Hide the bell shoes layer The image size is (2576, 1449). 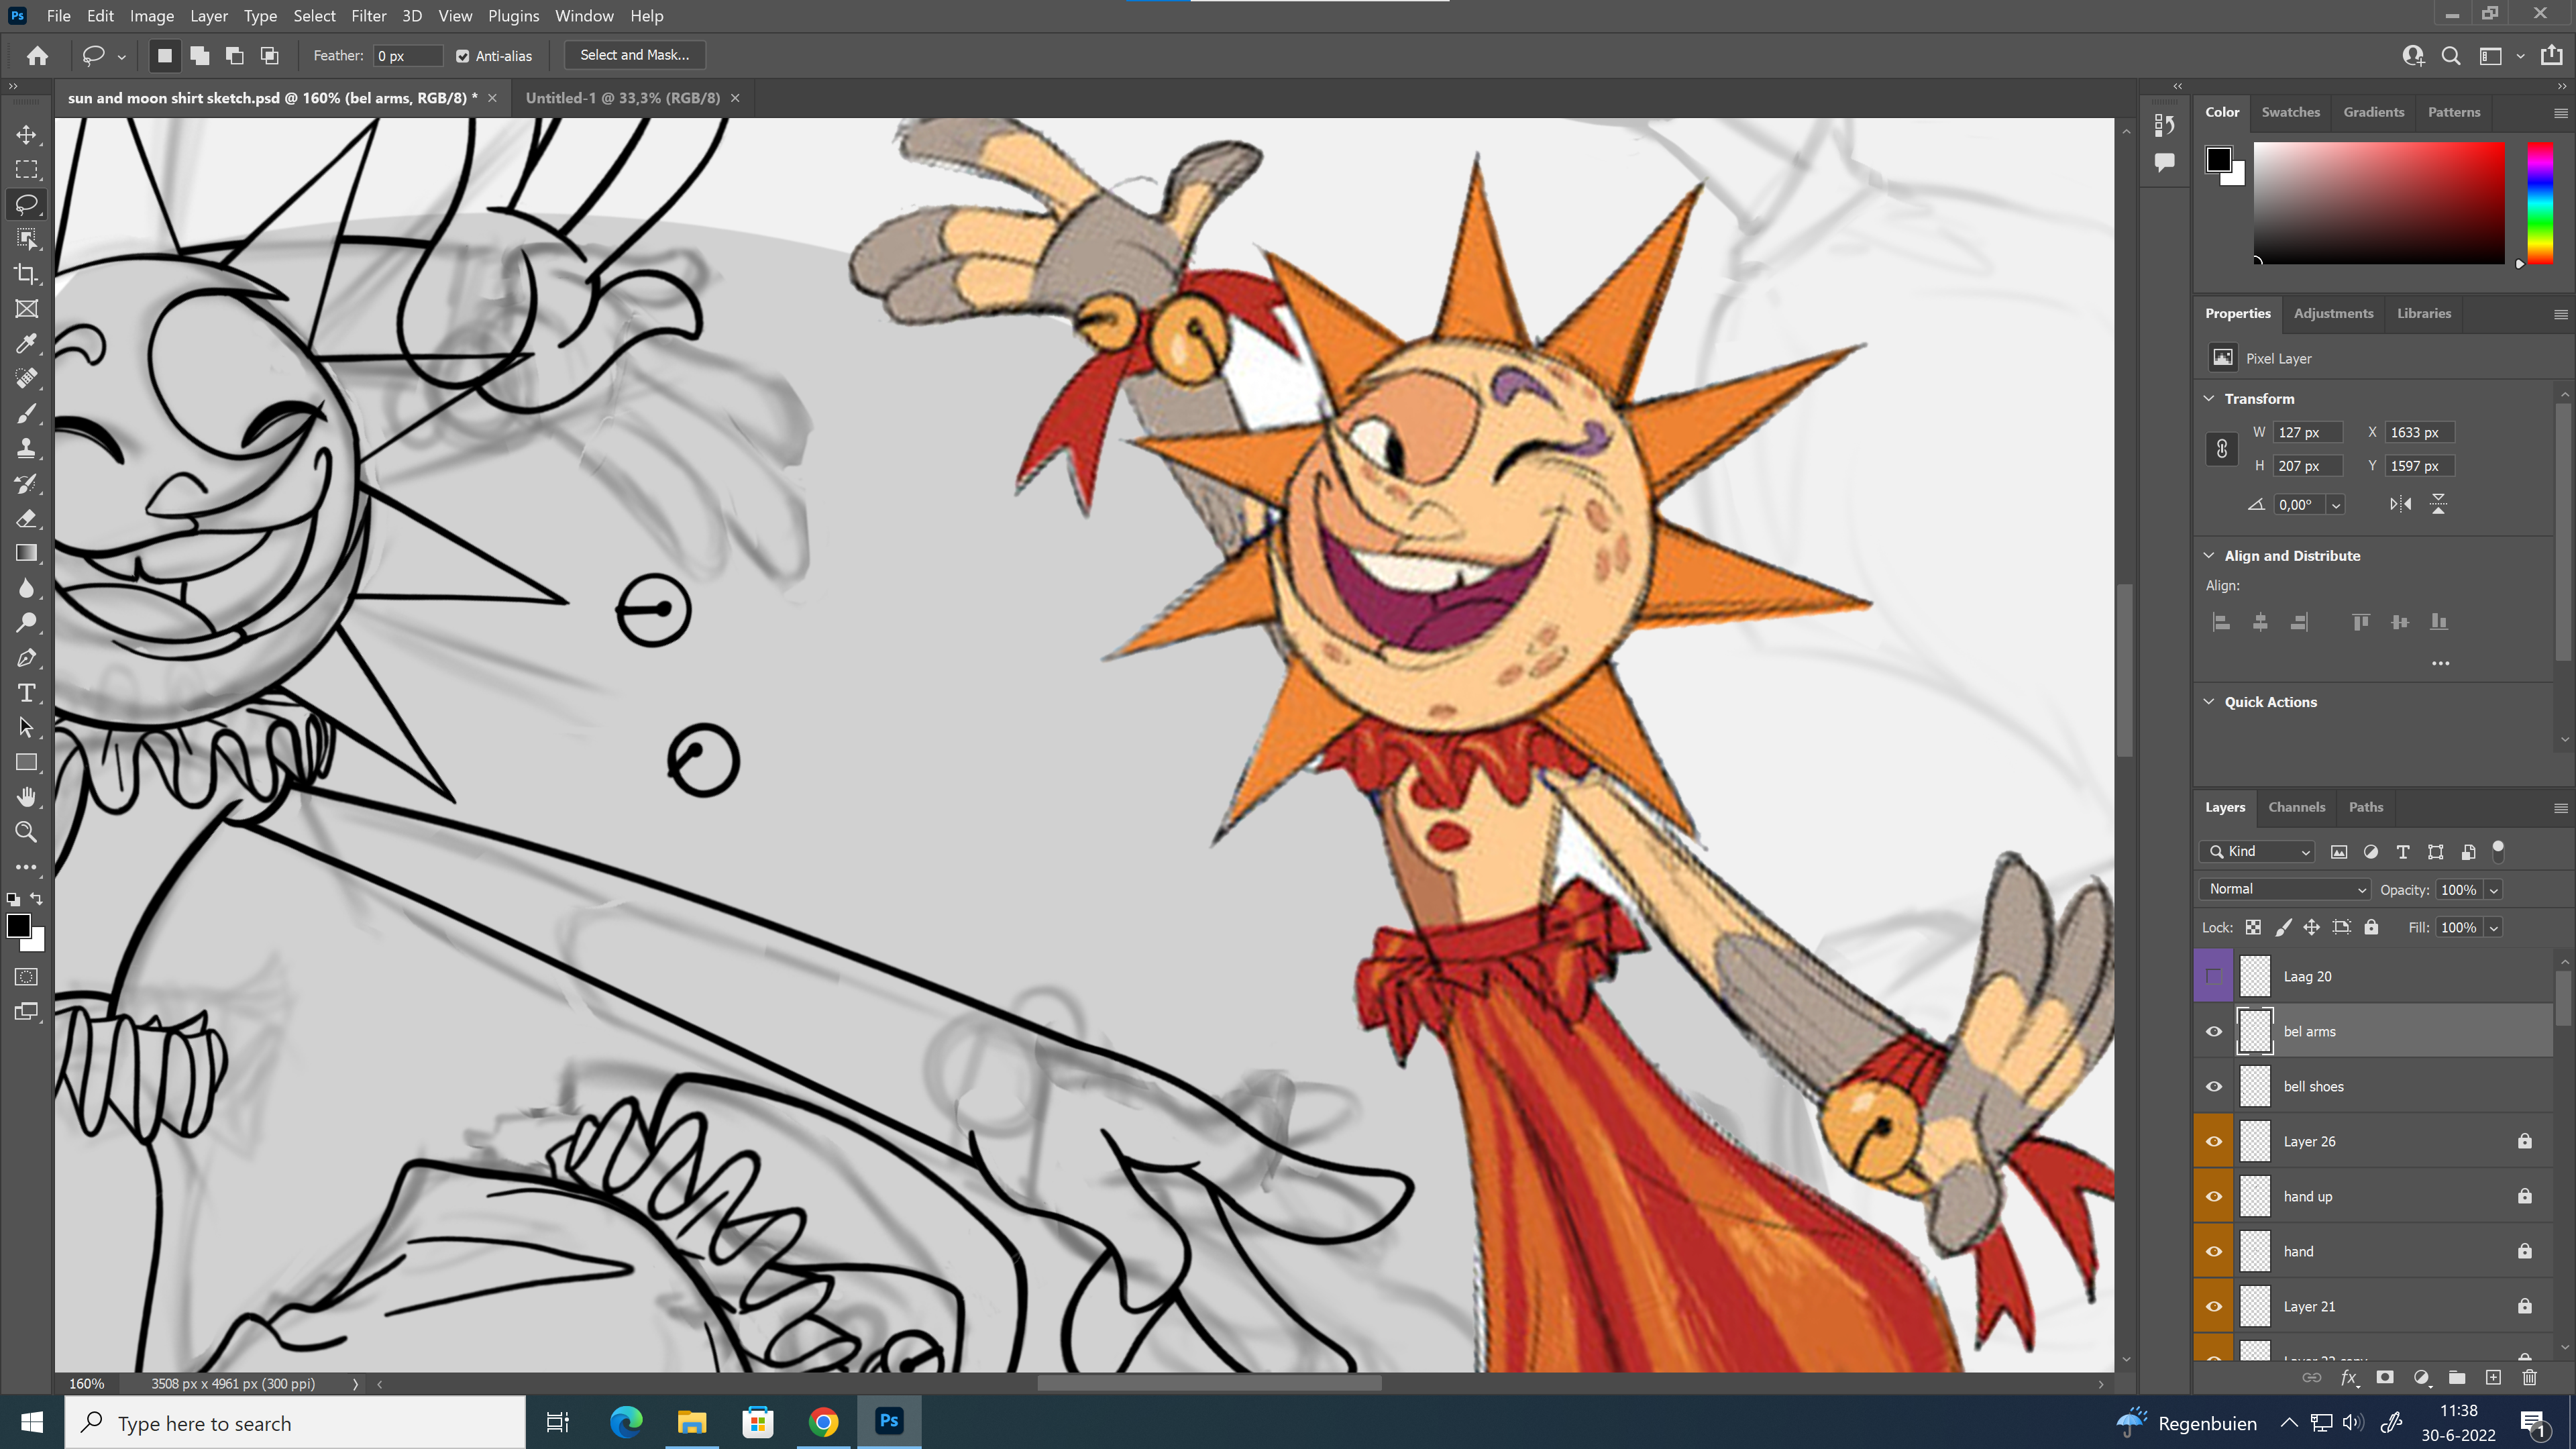[x=2214, y=1087]
